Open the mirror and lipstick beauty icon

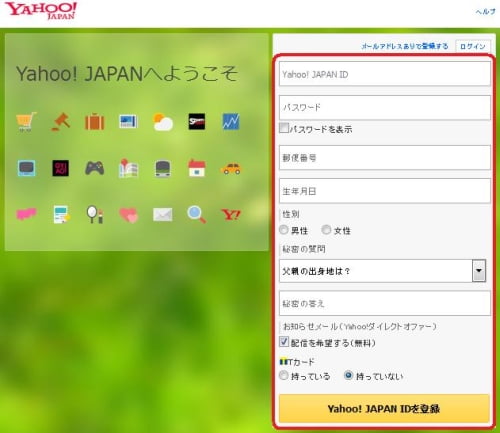point(95,215)
